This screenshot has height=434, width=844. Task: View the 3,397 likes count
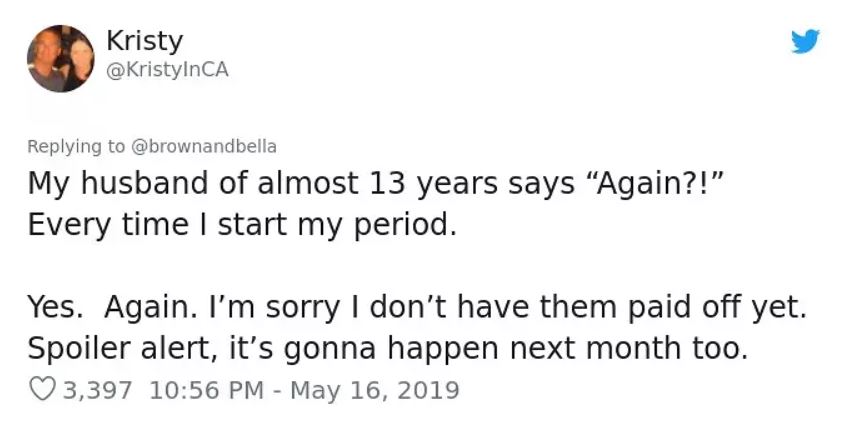click(97, 388)
